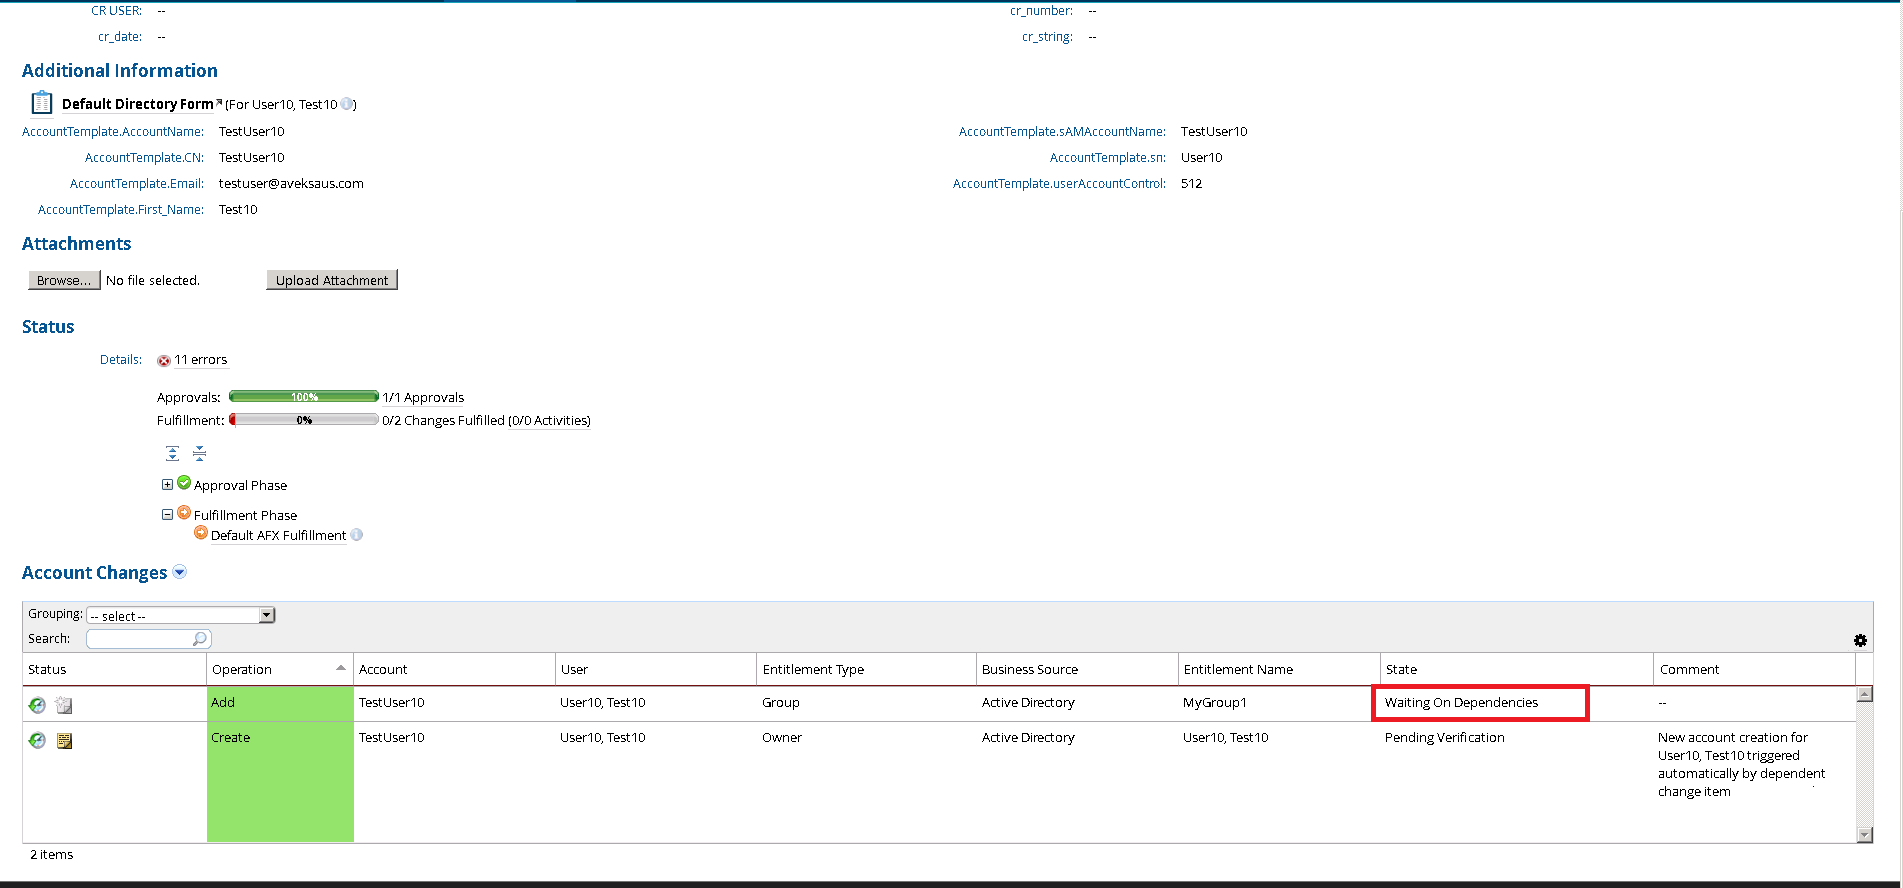Collapse the Fulfillment Phase tree node
Image resolution: width=1903 pixels, height=888 pixels.
click(x=167, y=515)
